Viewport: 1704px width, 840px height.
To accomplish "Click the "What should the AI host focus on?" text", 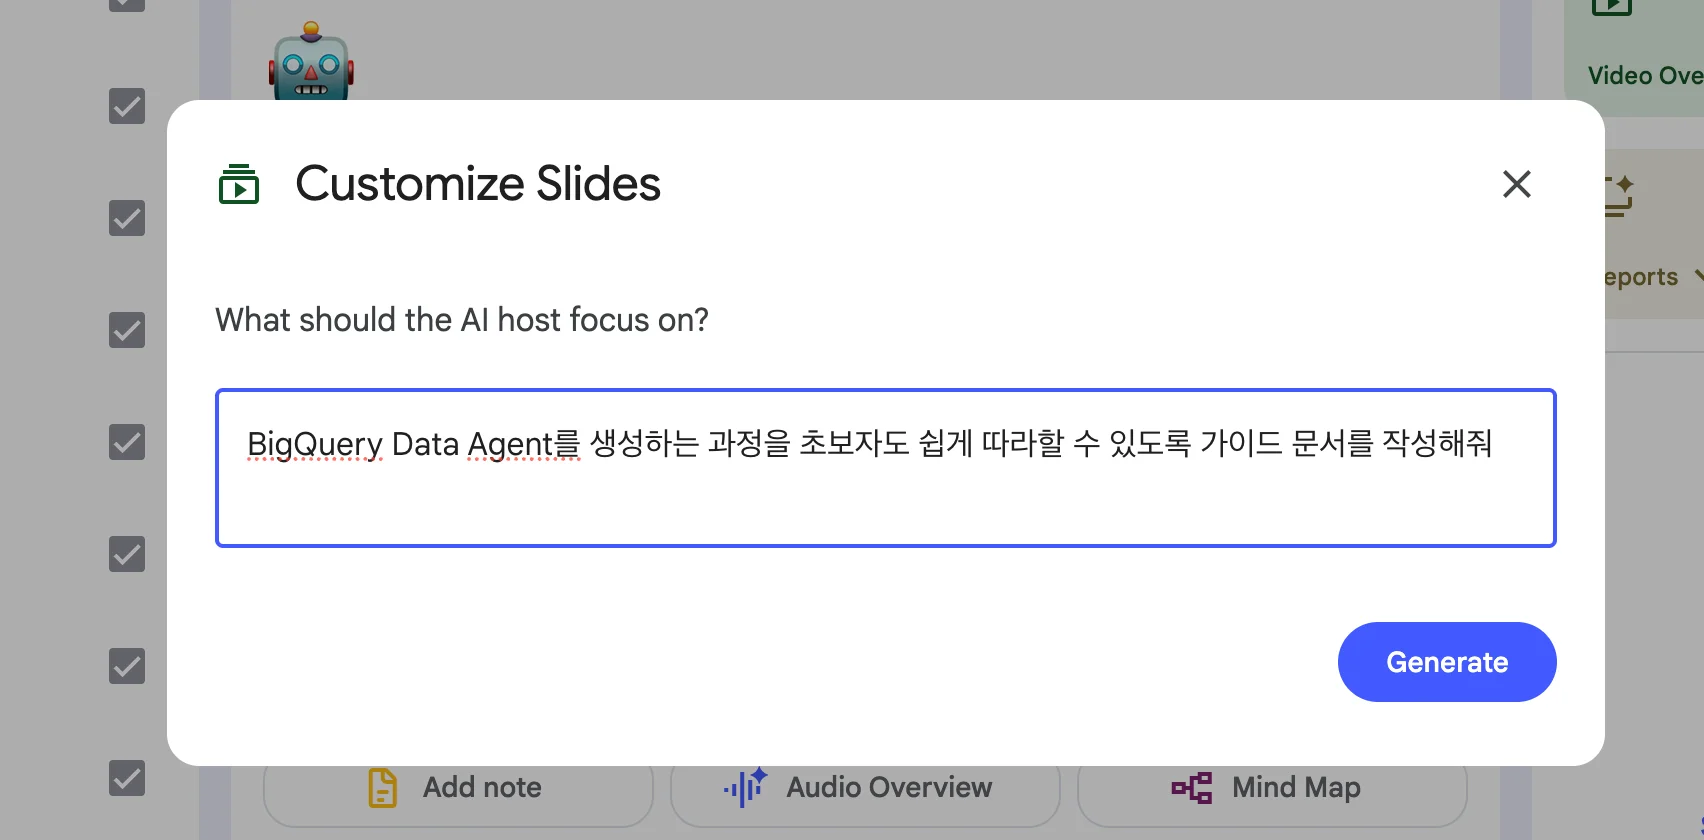I will click(x=462, y=320).
